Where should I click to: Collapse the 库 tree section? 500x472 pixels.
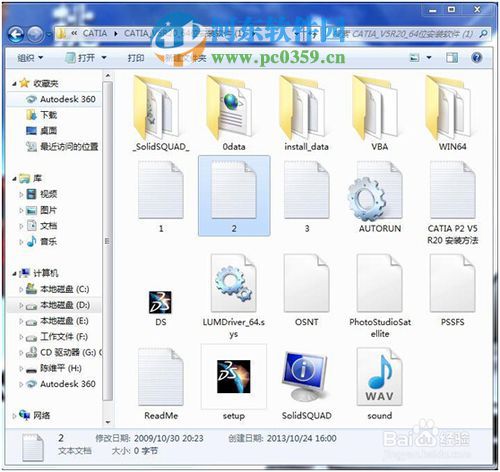click(14, 179)
